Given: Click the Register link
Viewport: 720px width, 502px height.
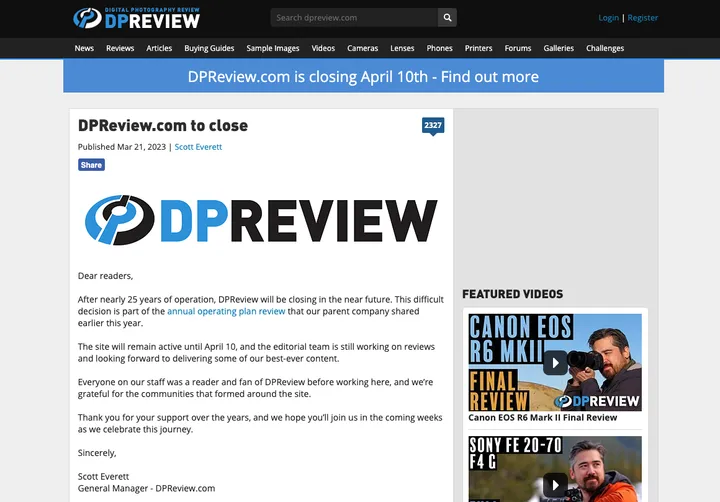Looking at the screenshot, I should point(642,18).
